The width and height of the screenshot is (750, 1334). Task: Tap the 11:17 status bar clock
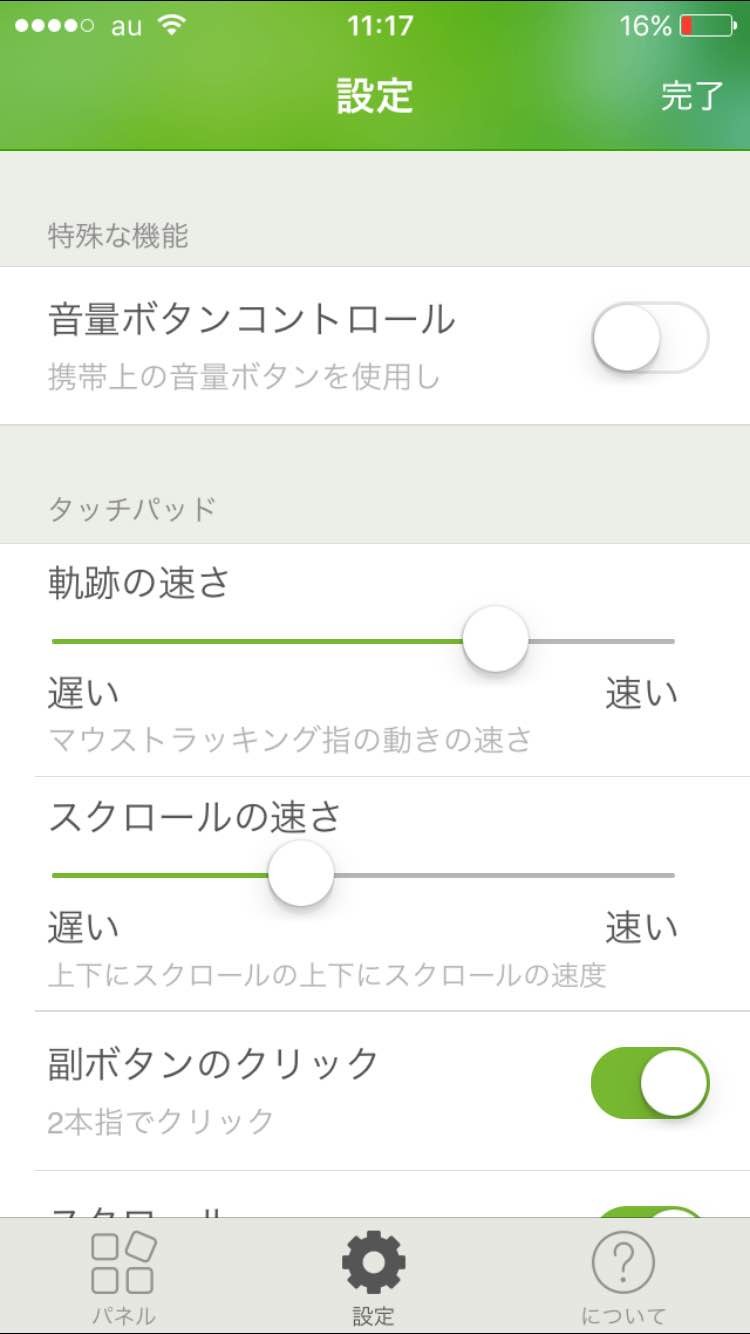[x=380, y=26]
